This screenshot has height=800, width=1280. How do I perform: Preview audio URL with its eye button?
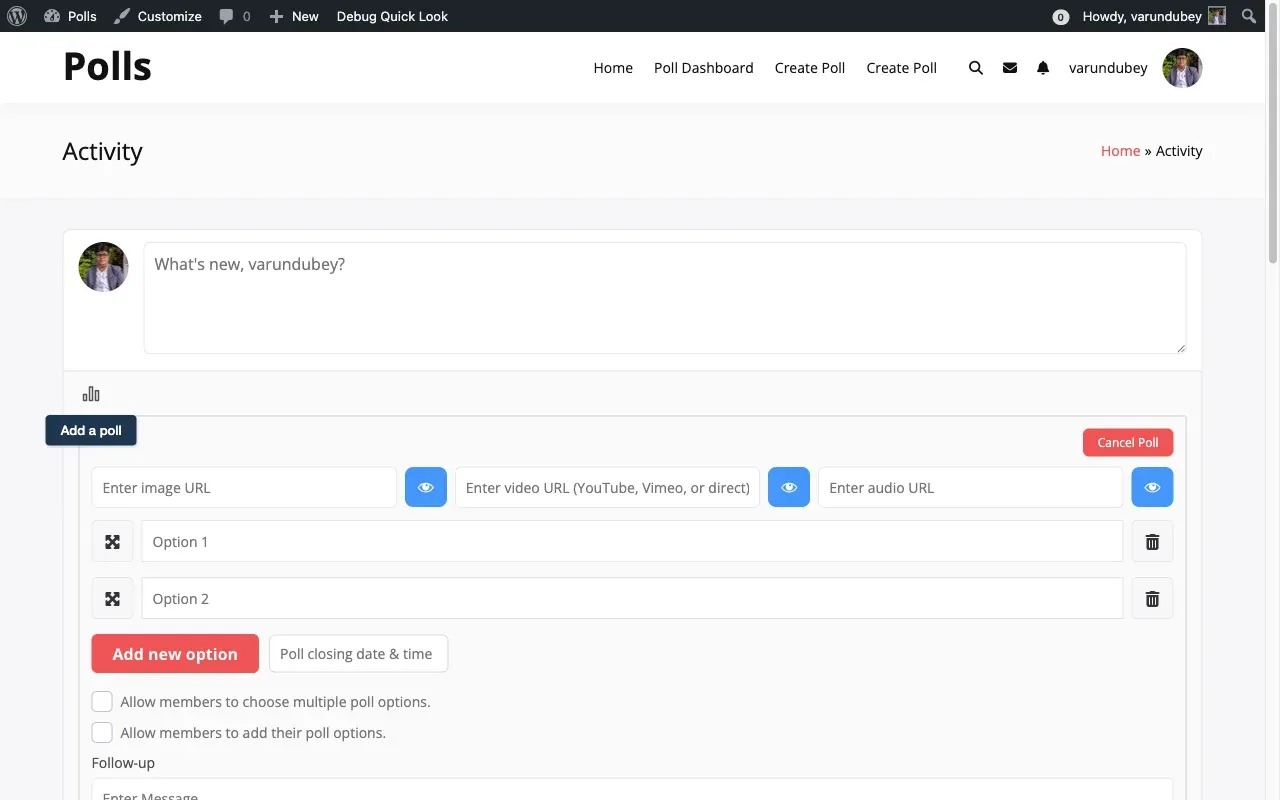1152,488
